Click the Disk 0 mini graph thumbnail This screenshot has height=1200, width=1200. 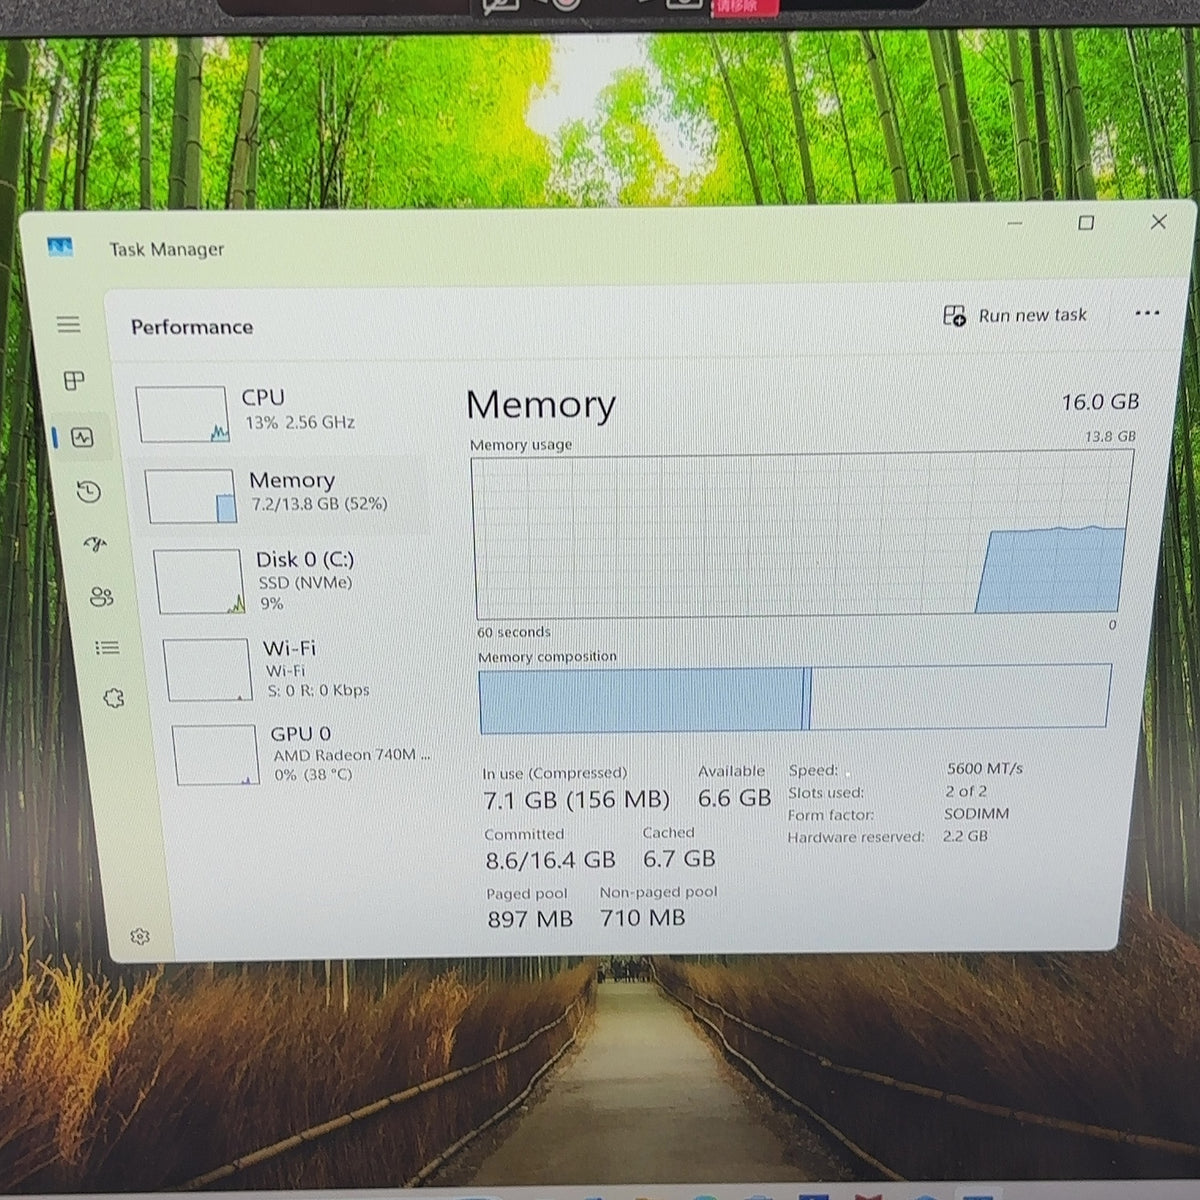tap(200, 582)
